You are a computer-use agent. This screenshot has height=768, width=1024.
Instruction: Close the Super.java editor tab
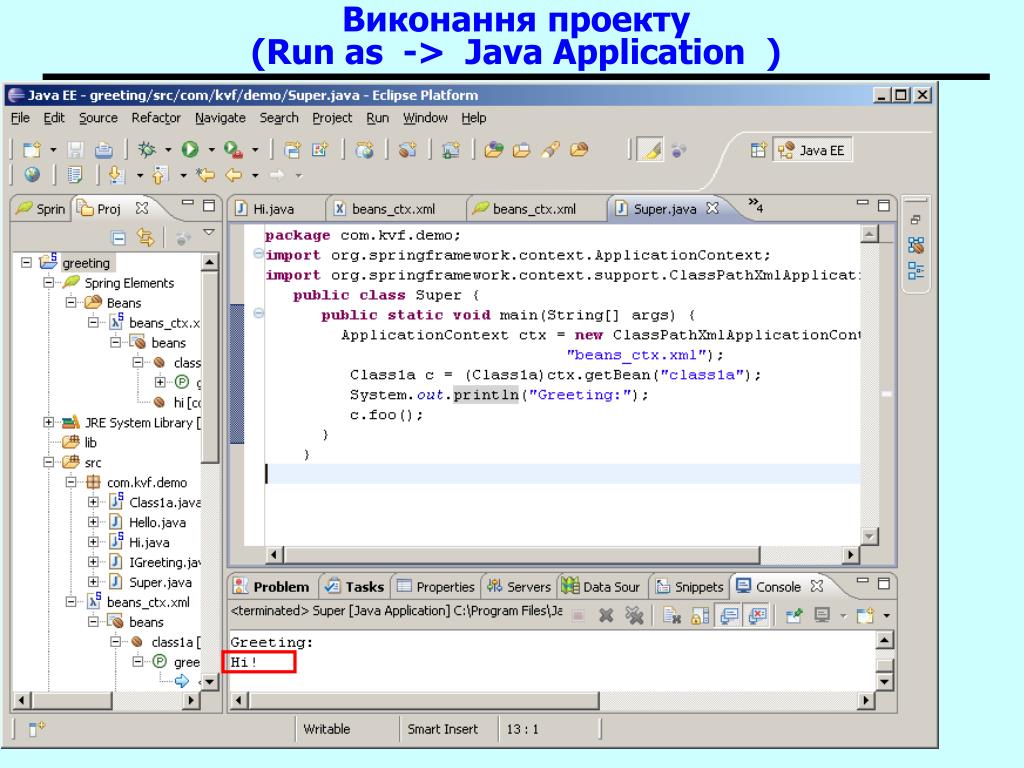(712, 208)
